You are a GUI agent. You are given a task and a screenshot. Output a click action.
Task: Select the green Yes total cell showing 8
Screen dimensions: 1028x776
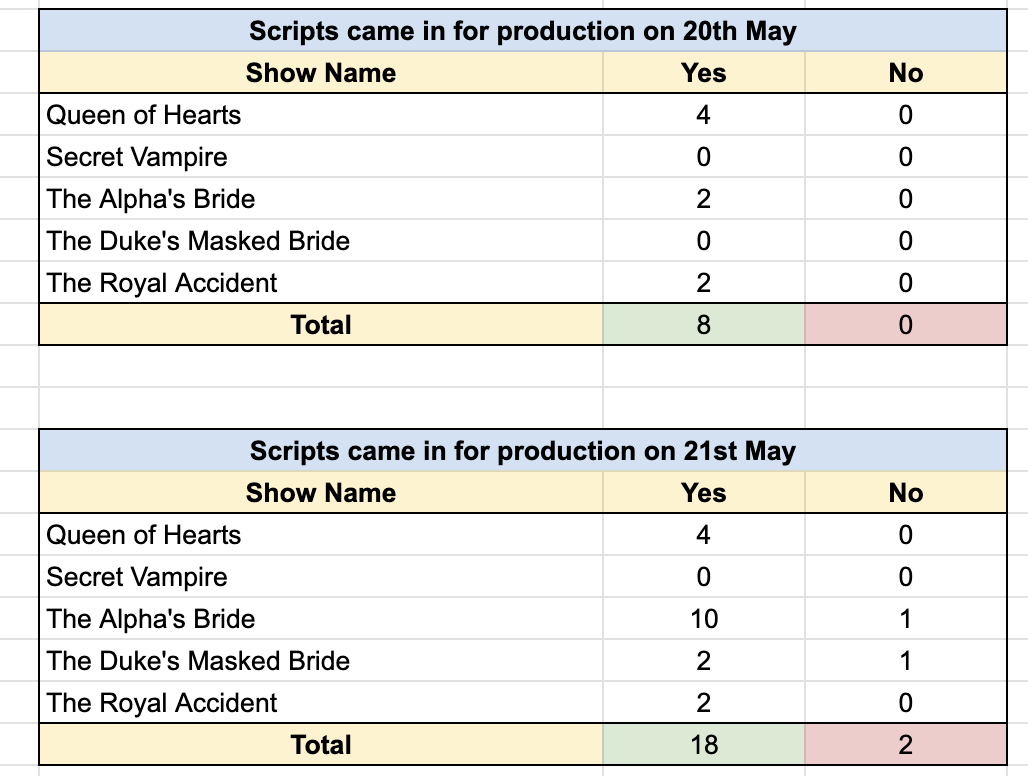(703, 324)
